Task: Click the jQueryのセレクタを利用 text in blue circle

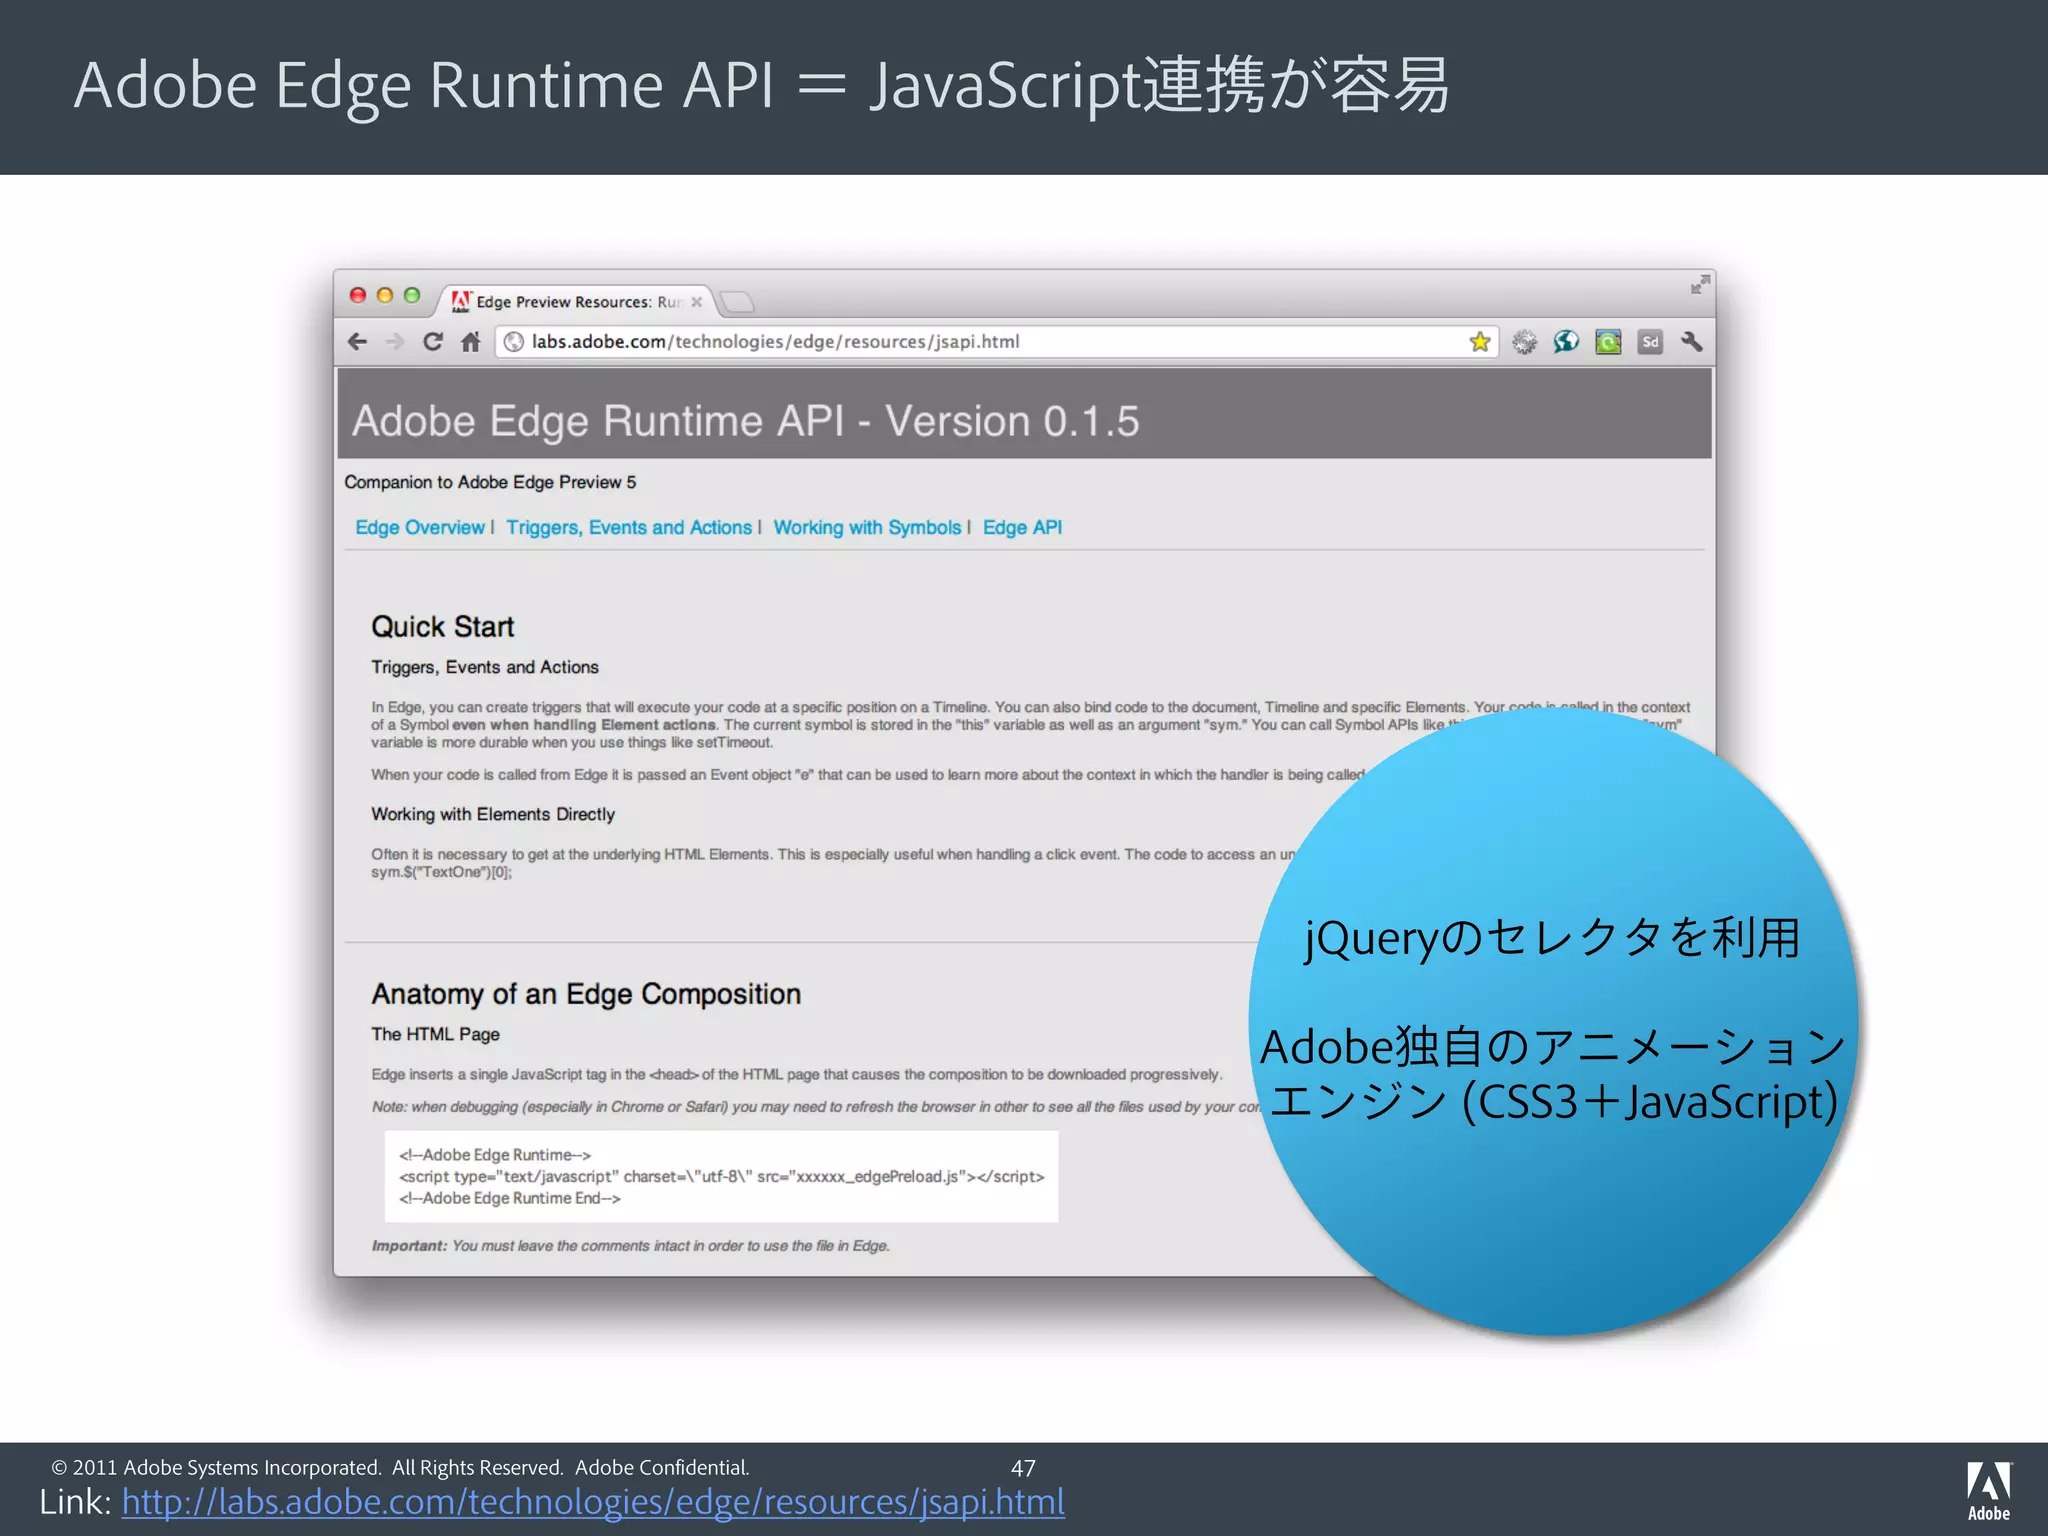Action: 1552,938
